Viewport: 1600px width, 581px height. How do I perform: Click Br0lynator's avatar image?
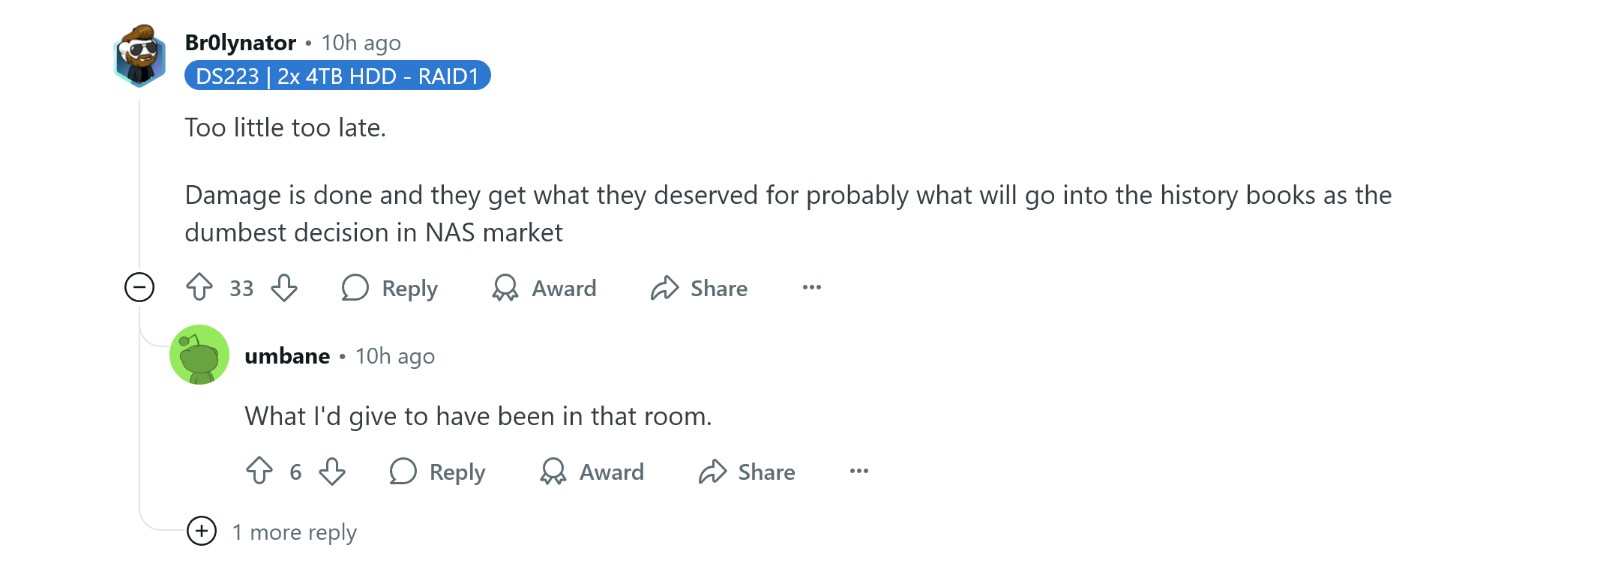140,55
